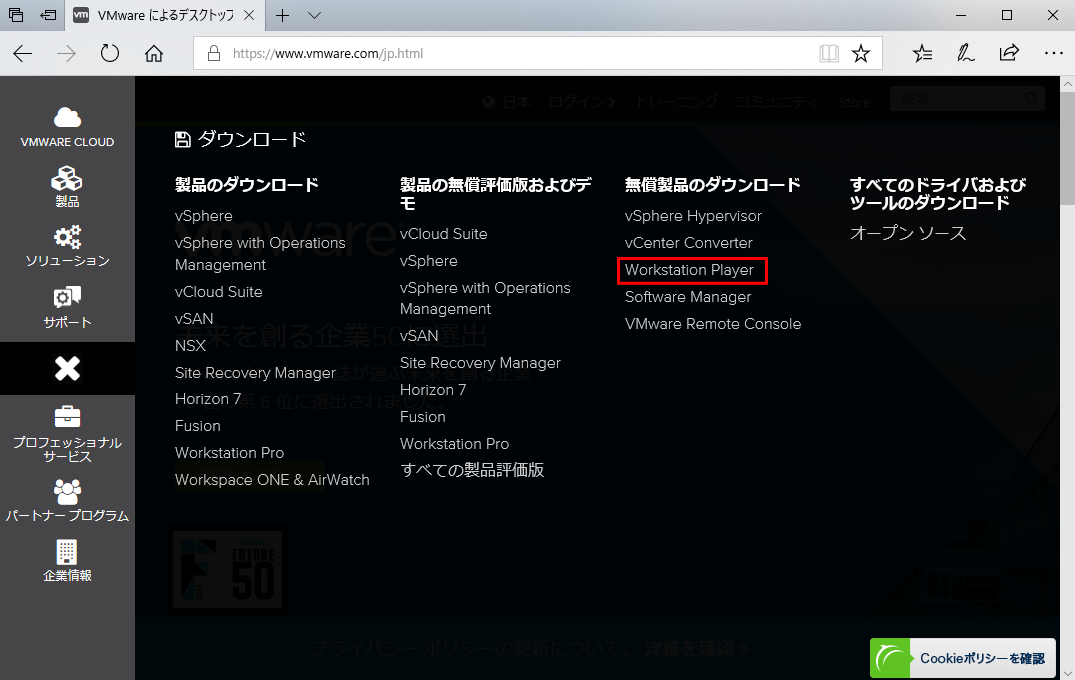This screenshot has height=680, width=1075.
Task: Select the オープン ソース link
Action: (907, 233)
